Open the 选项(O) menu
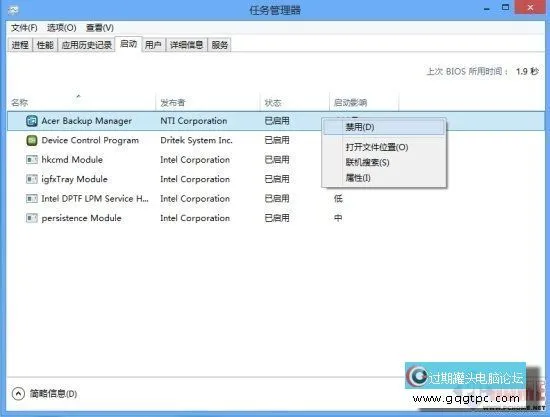This screenshot has height=417, width=550. coord(61,28)
